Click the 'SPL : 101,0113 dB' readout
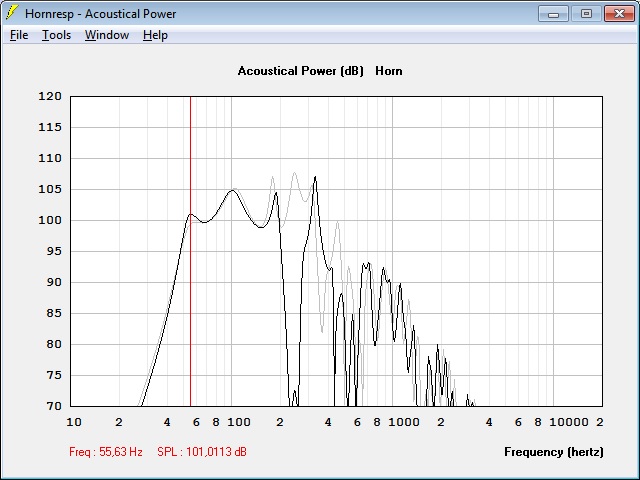The image size is (640, 480). pos(202,452)
